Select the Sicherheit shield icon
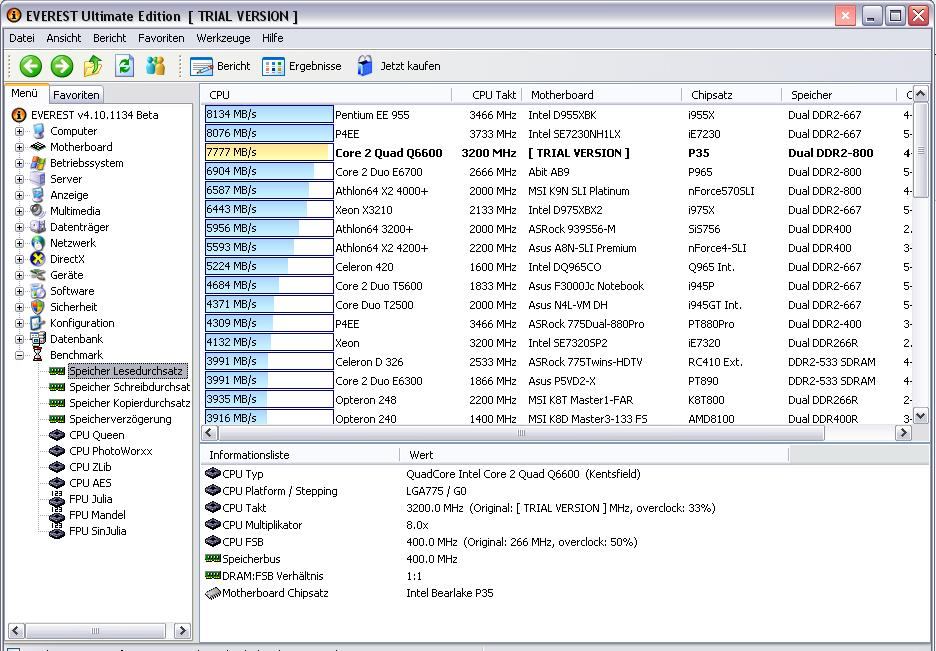 click(x=38, y=307)
